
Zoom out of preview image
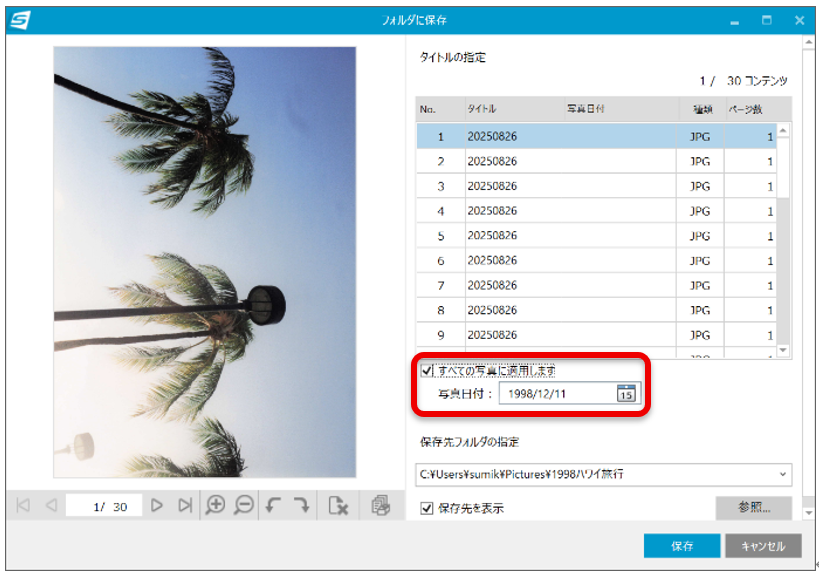pyautogui.click(x=244, y=505)
